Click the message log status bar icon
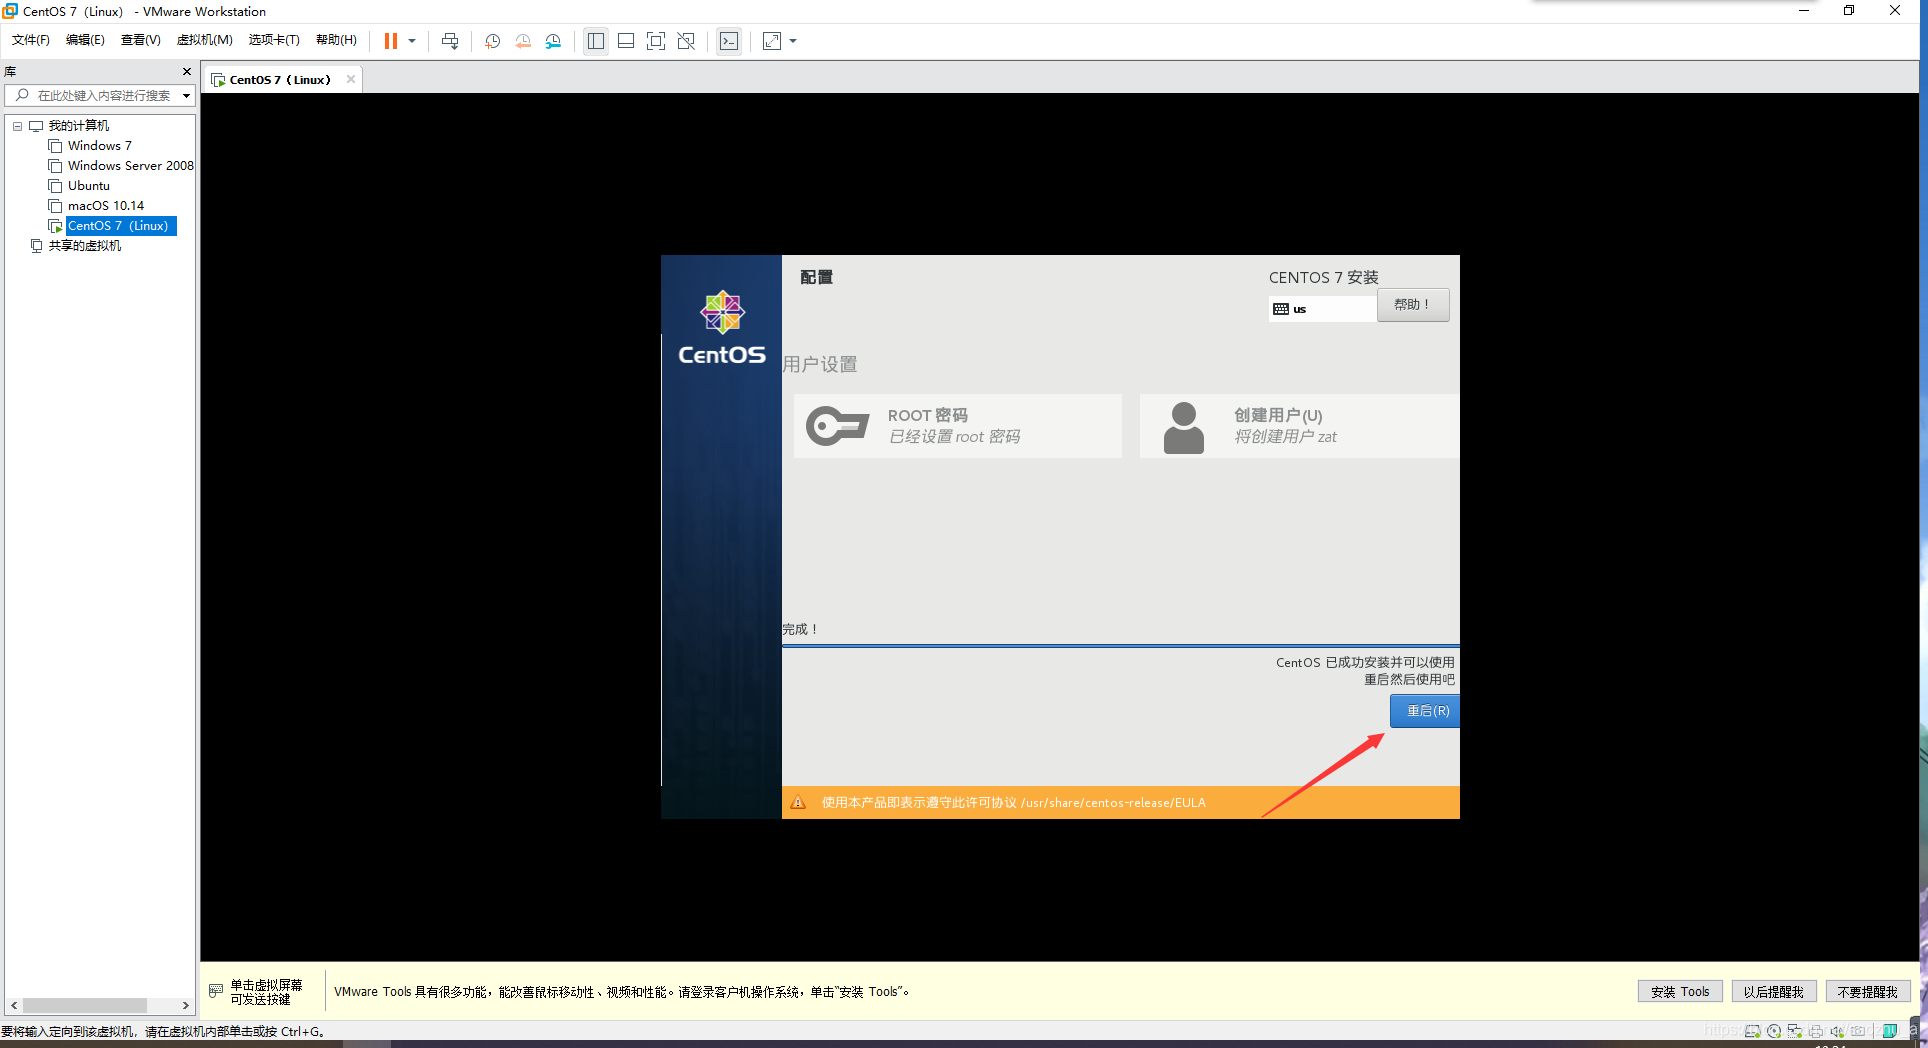Image resolution: width=1928 pixels, height=1048 pixels. pos(1889,1031)
